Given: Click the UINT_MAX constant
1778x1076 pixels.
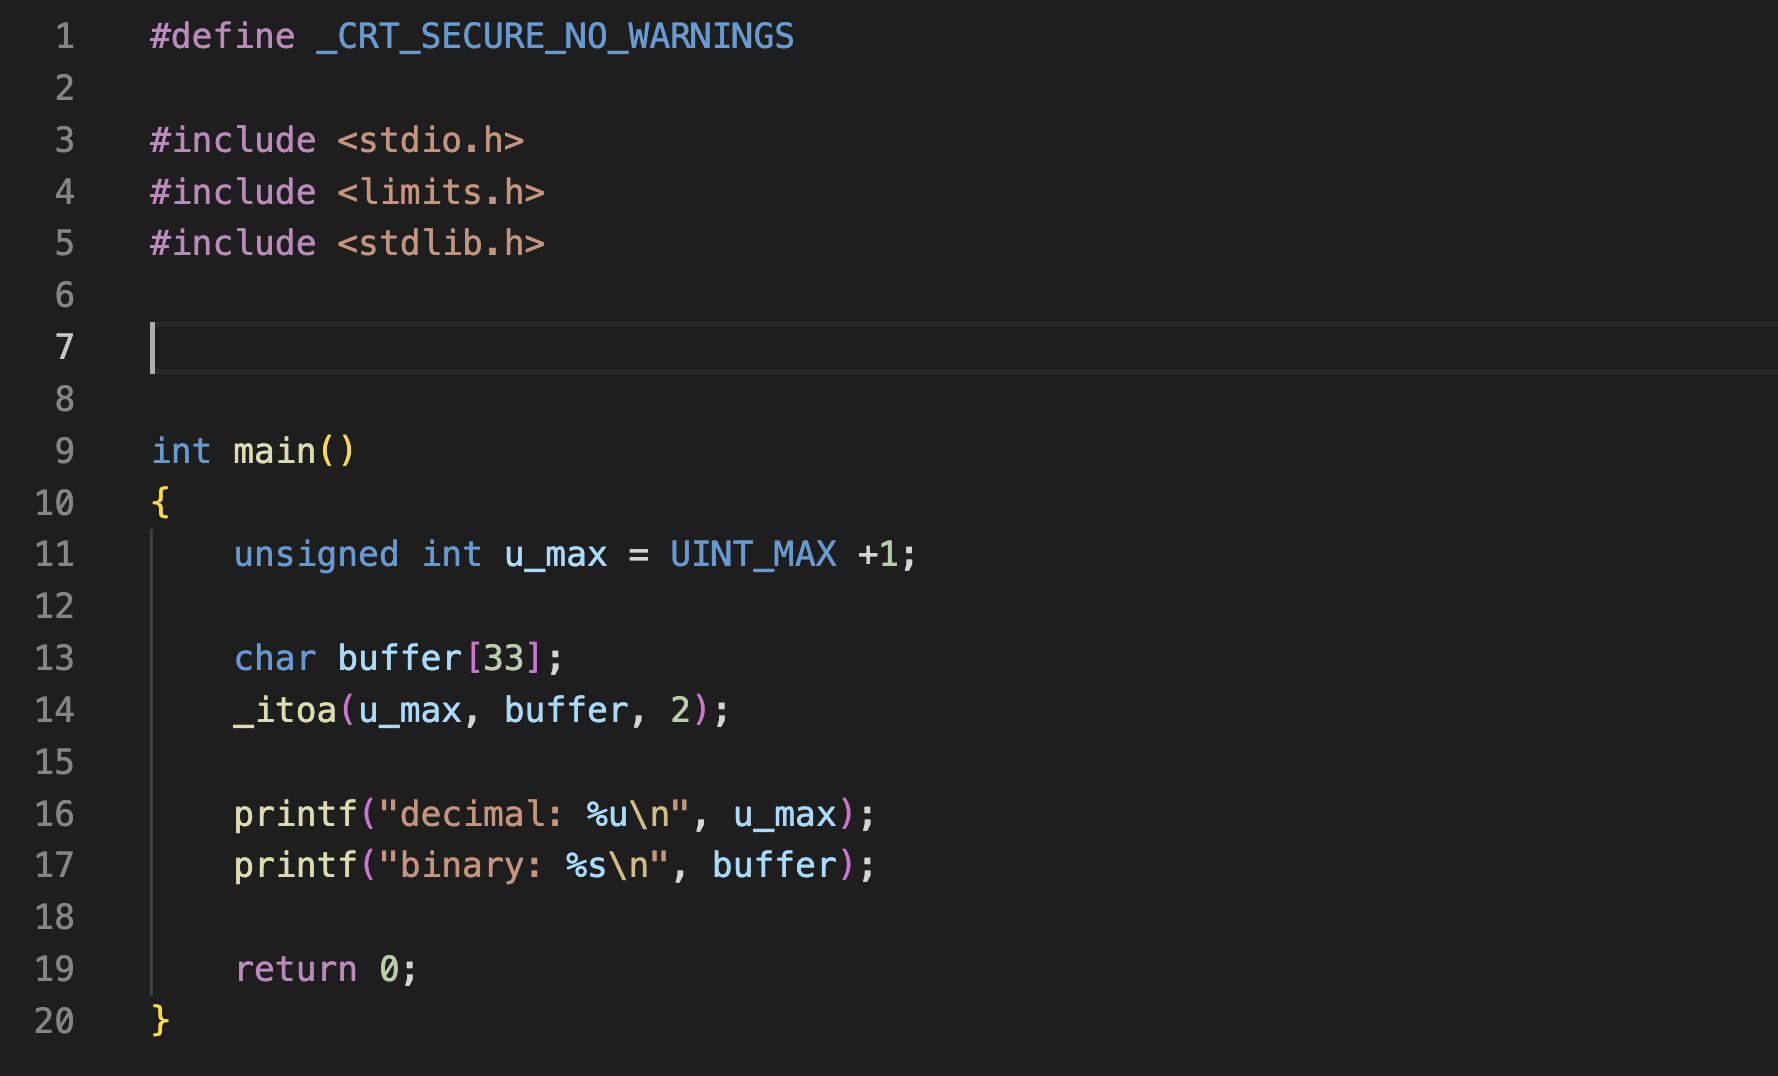Looking at the screenshot, I should click(753, 554).
